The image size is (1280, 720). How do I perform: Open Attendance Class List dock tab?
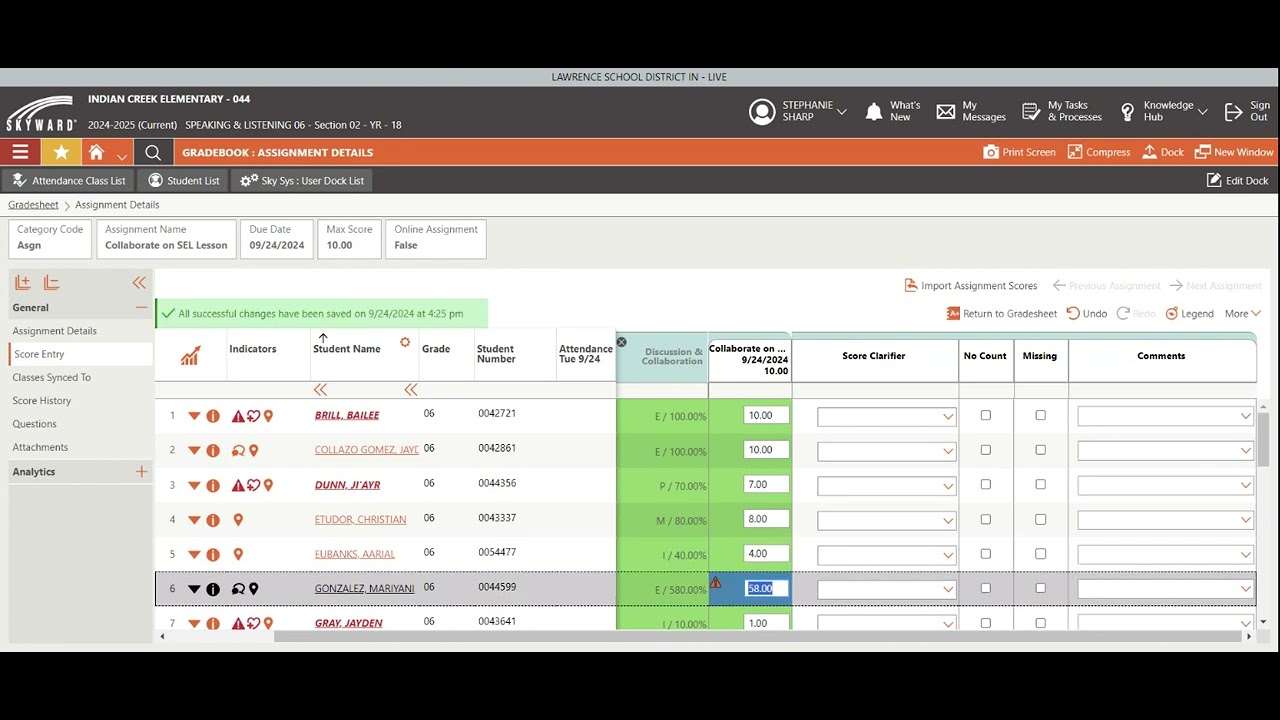pos(68,180)
